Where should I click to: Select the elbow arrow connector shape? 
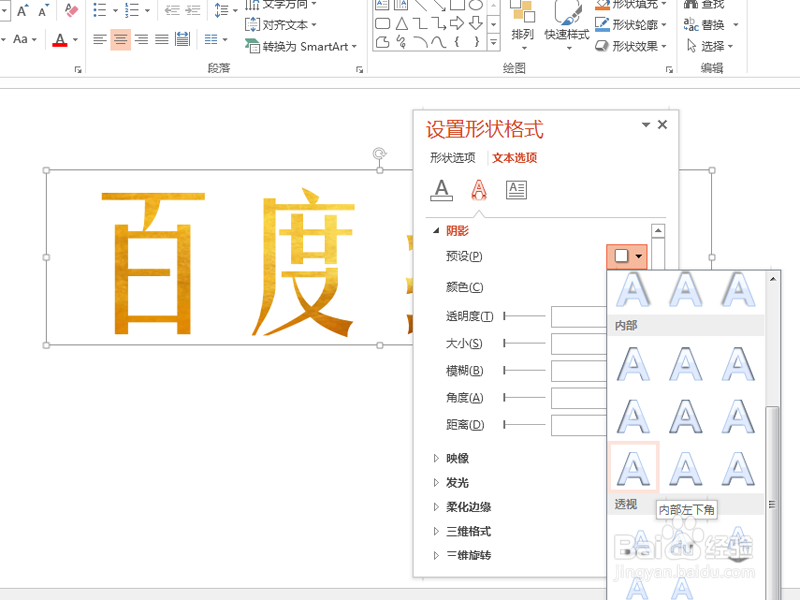click(x=439, y=23)
